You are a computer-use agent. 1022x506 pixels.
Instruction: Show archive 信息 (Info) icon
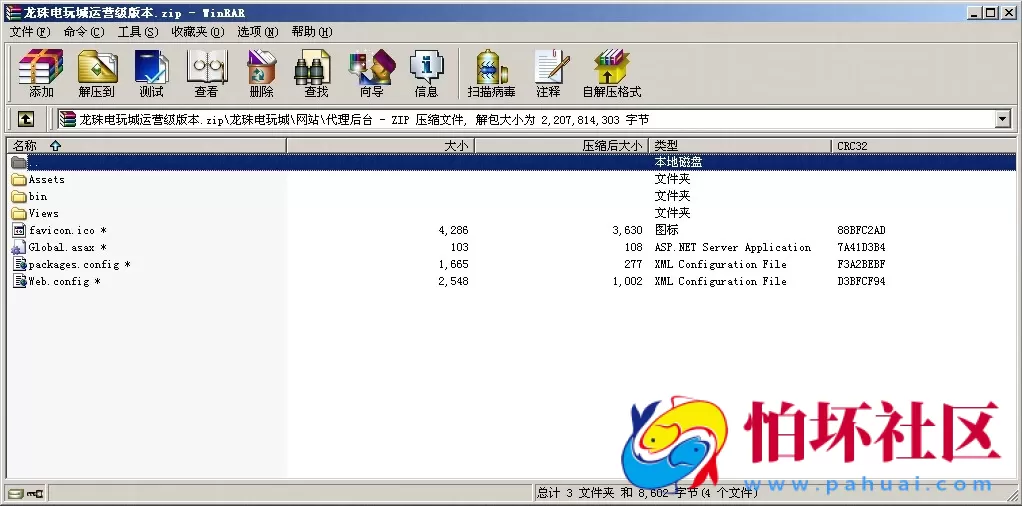[426, 73]
